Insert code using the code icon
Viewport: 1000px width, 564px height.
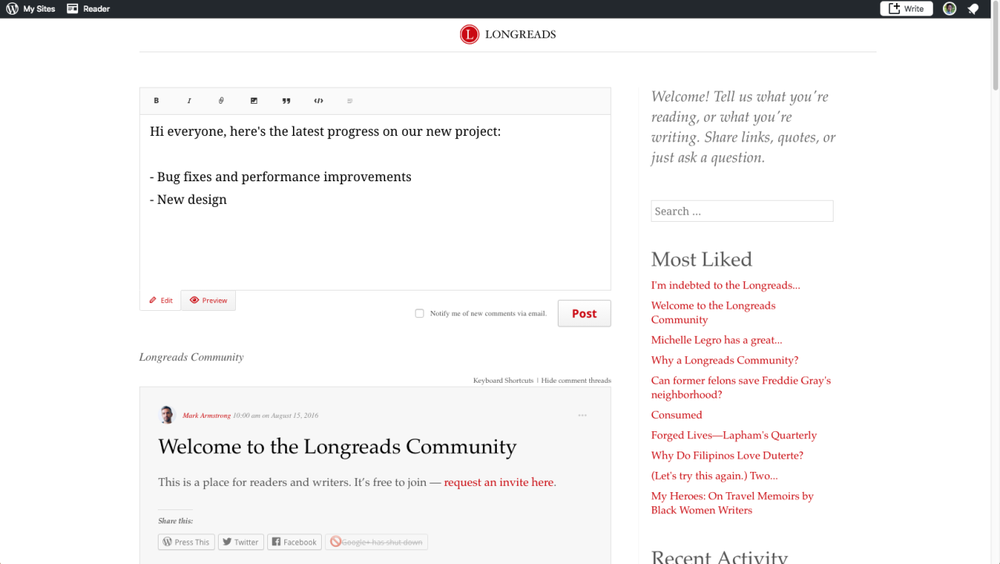pos(318,101)
